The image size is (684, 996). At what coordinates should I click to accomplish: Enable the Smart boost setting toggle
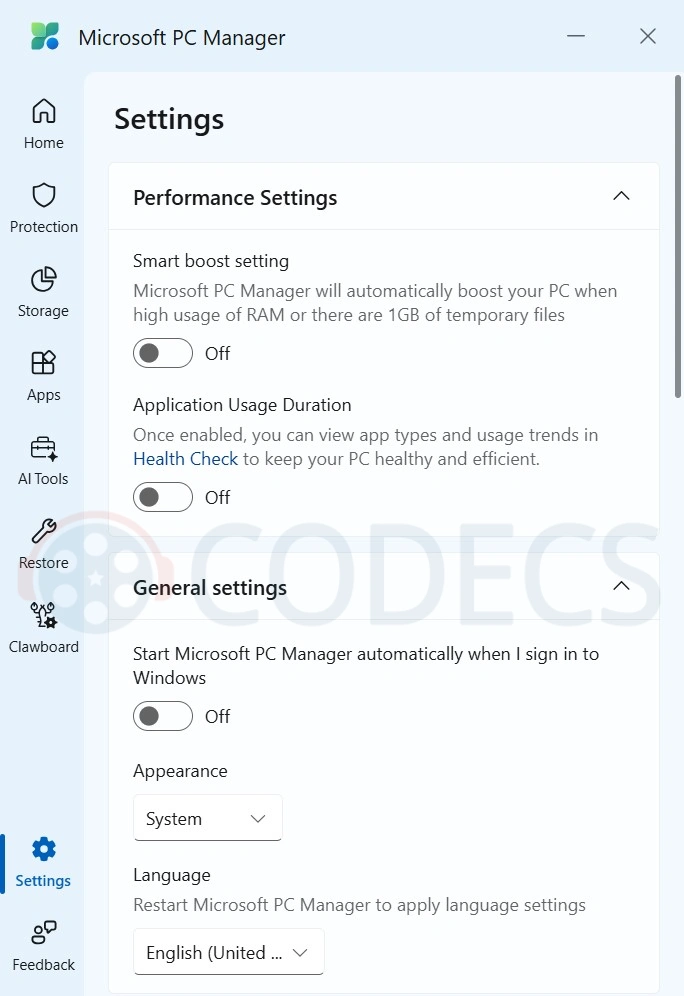click(x=163, y=353)
